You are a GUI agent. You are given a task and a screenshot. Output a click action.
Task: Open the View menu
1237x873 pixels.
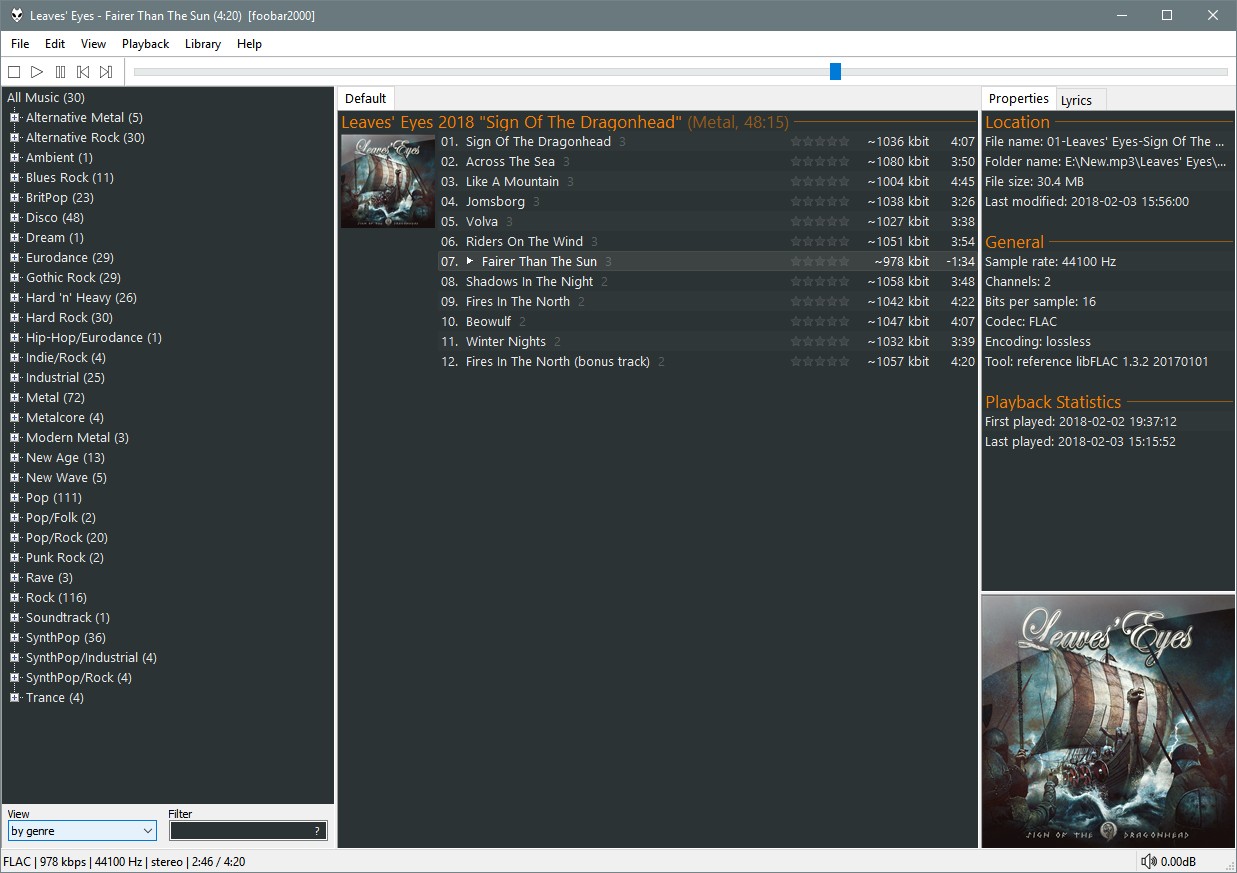pos(93,44)
